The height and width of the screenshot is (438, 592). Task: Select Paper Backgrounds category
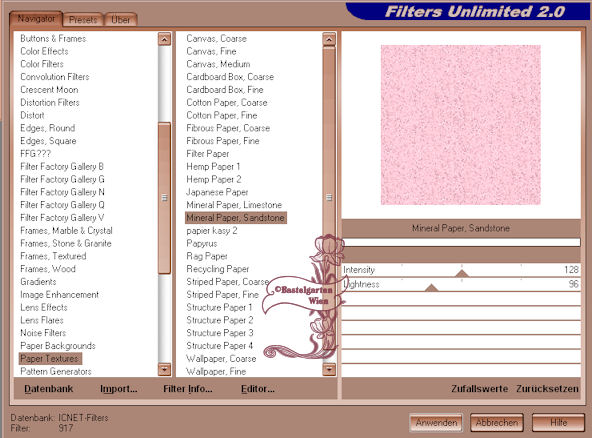58,345
